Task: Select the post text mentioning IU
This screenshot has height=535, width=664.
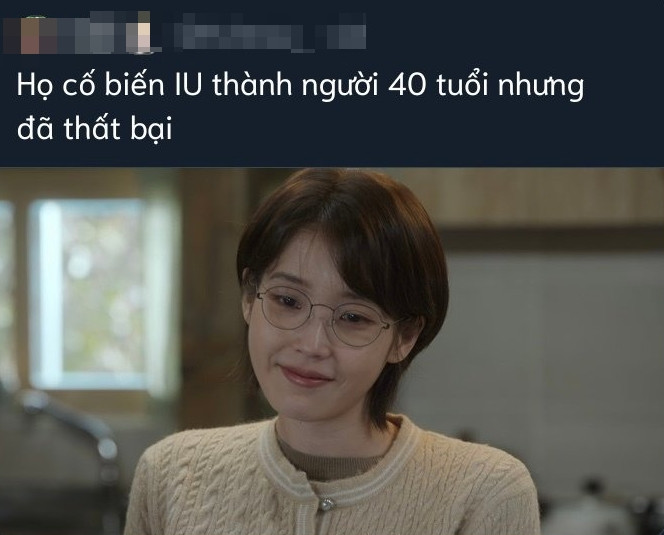Action: [x=300, y=106]
